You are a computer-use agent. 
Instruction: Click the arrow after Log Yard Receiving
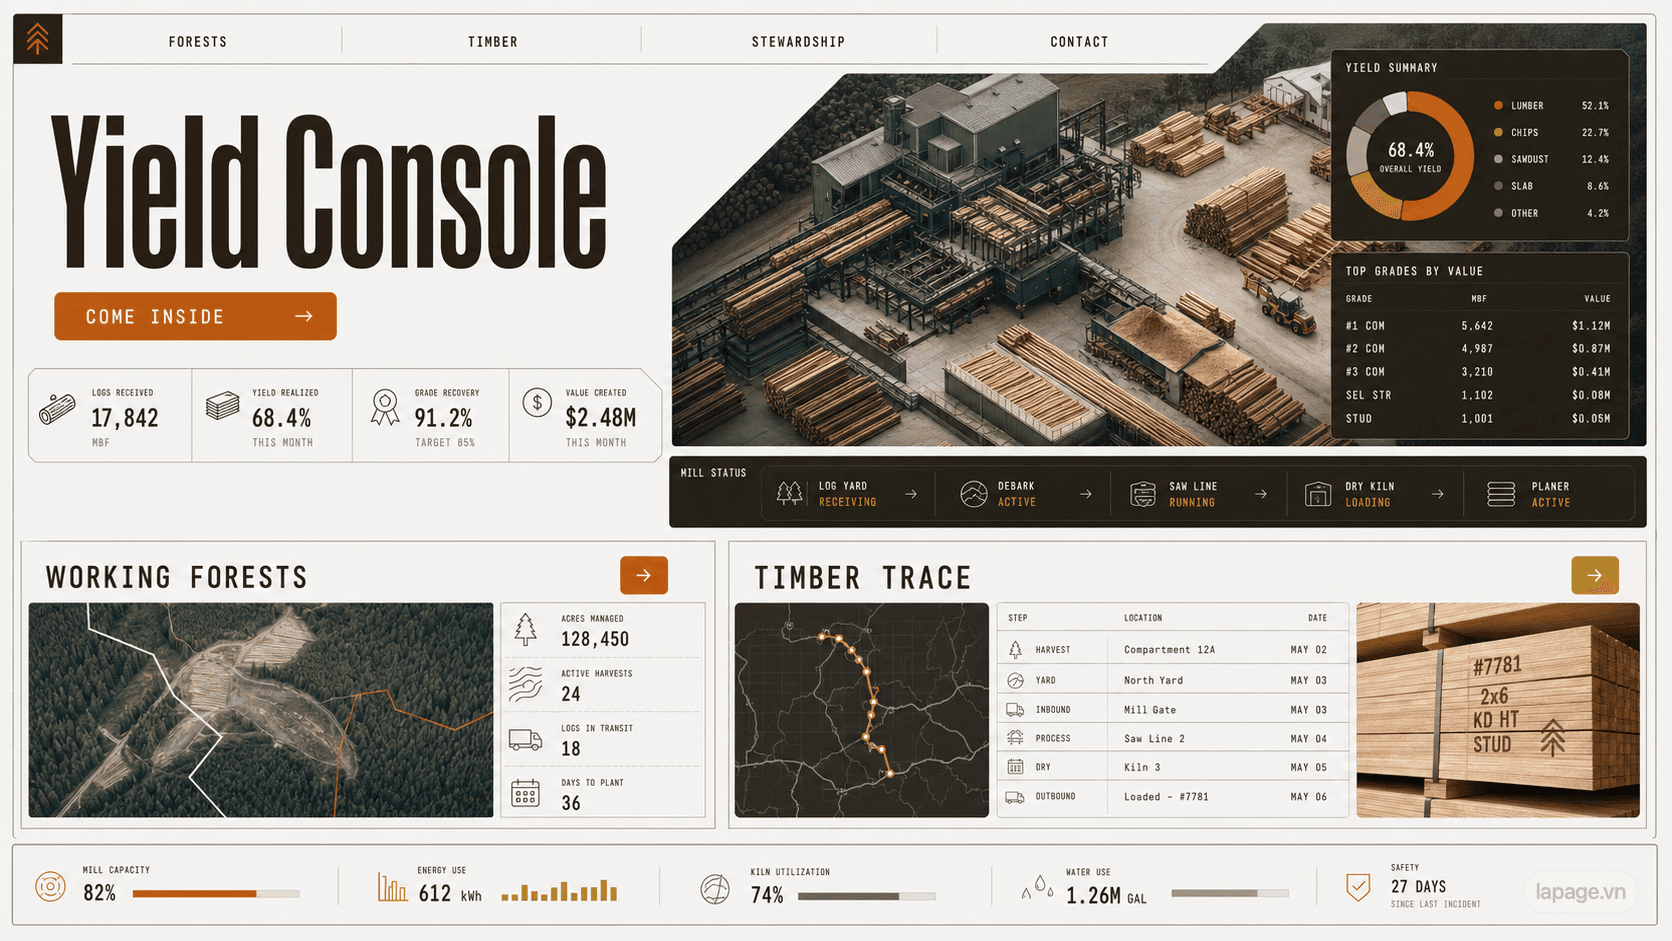pyautogui.click(x=911, y=494)
